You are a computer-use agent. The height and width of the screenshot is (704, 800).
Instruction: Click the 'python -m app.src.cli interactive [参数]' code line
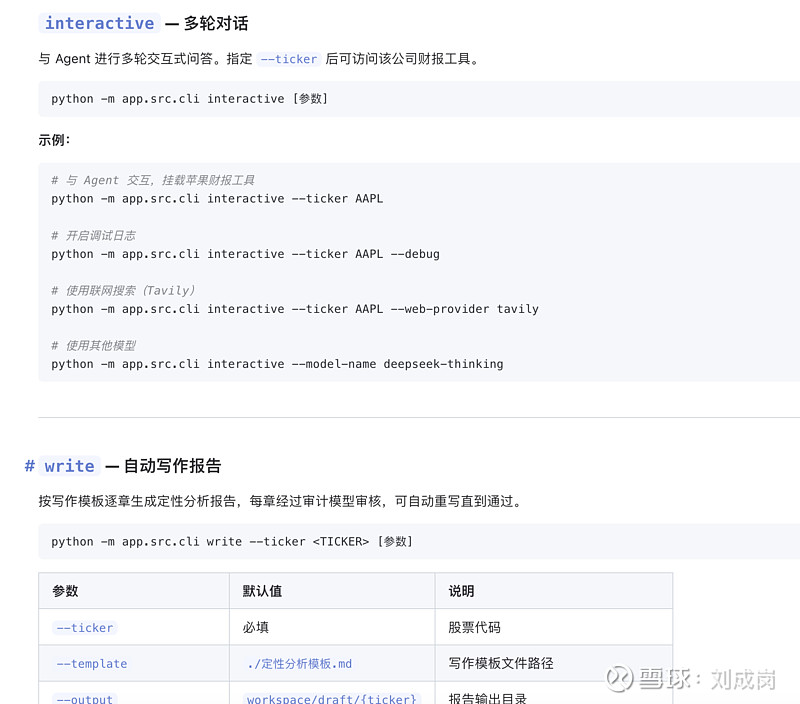pos(189,99)
